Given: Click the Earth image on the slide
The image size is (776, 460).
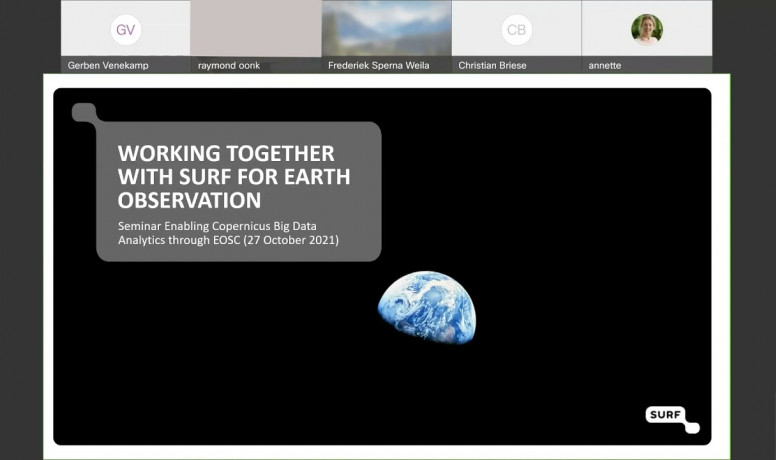Looking at the screenshot, I should click(427, 307).
